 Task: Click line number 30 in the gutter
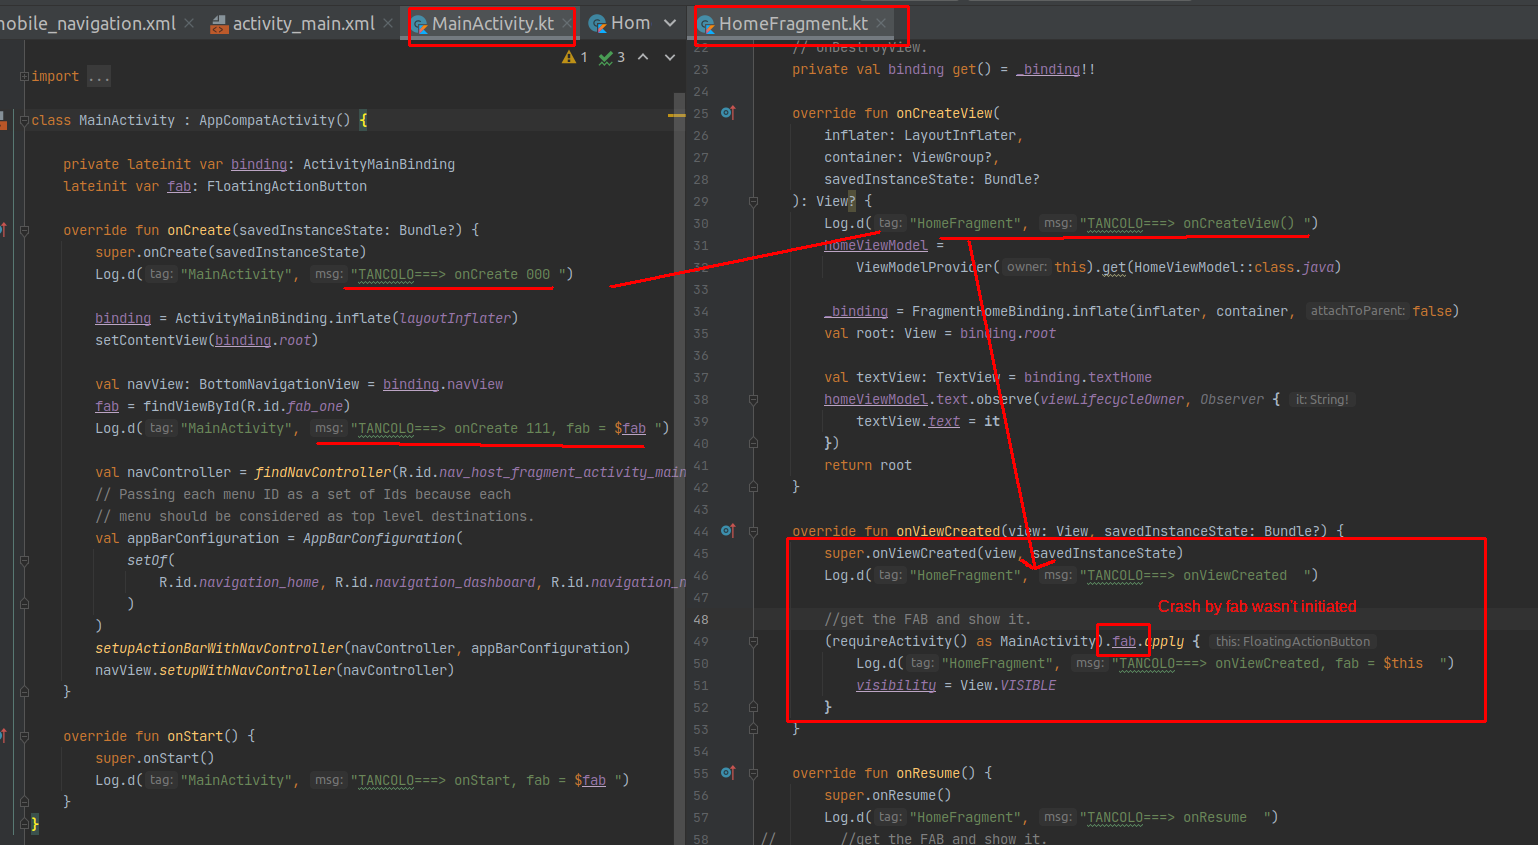click(x=701, y=223)
